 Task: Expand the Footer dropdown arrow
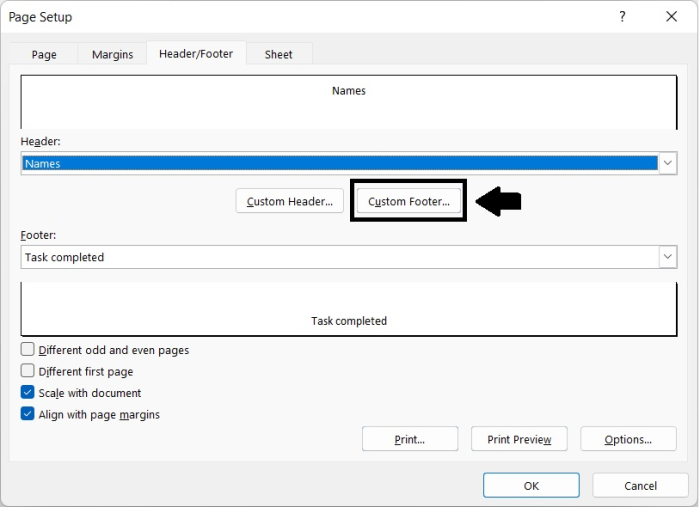(x=668, y=257)
